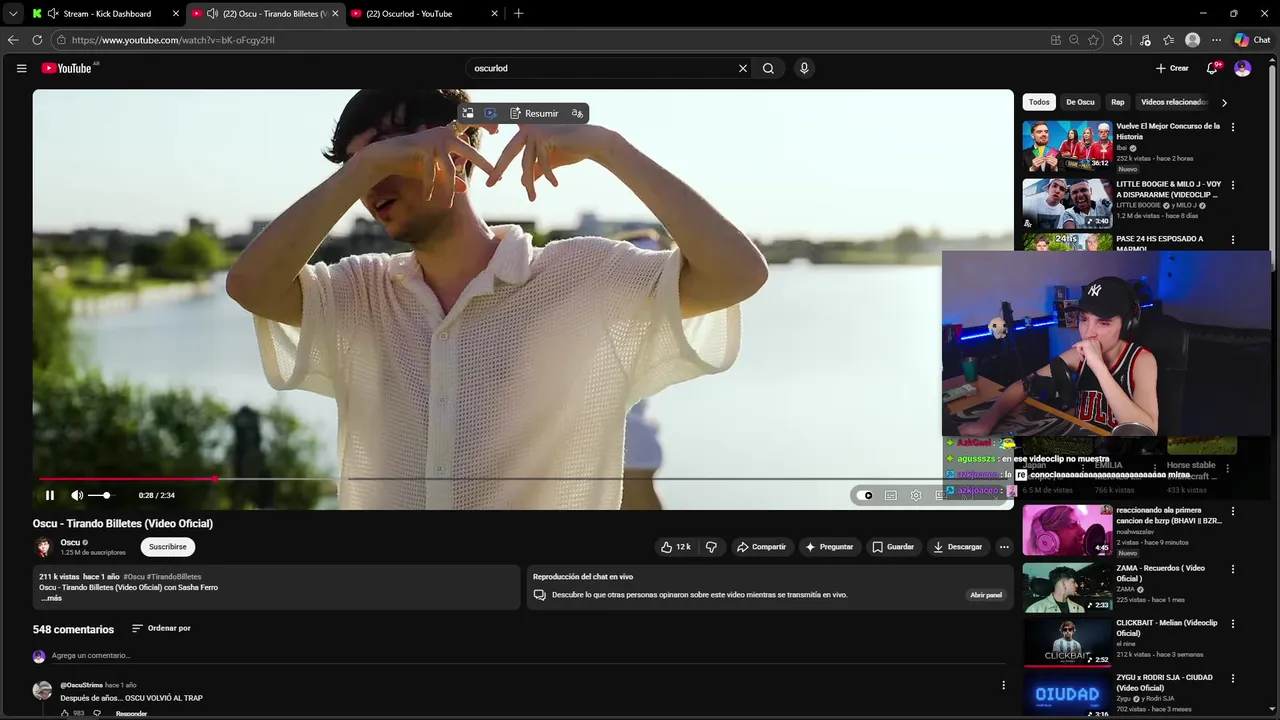1280x720 pixels.
Task: Start voice search with the microphone
Action: 804,68
